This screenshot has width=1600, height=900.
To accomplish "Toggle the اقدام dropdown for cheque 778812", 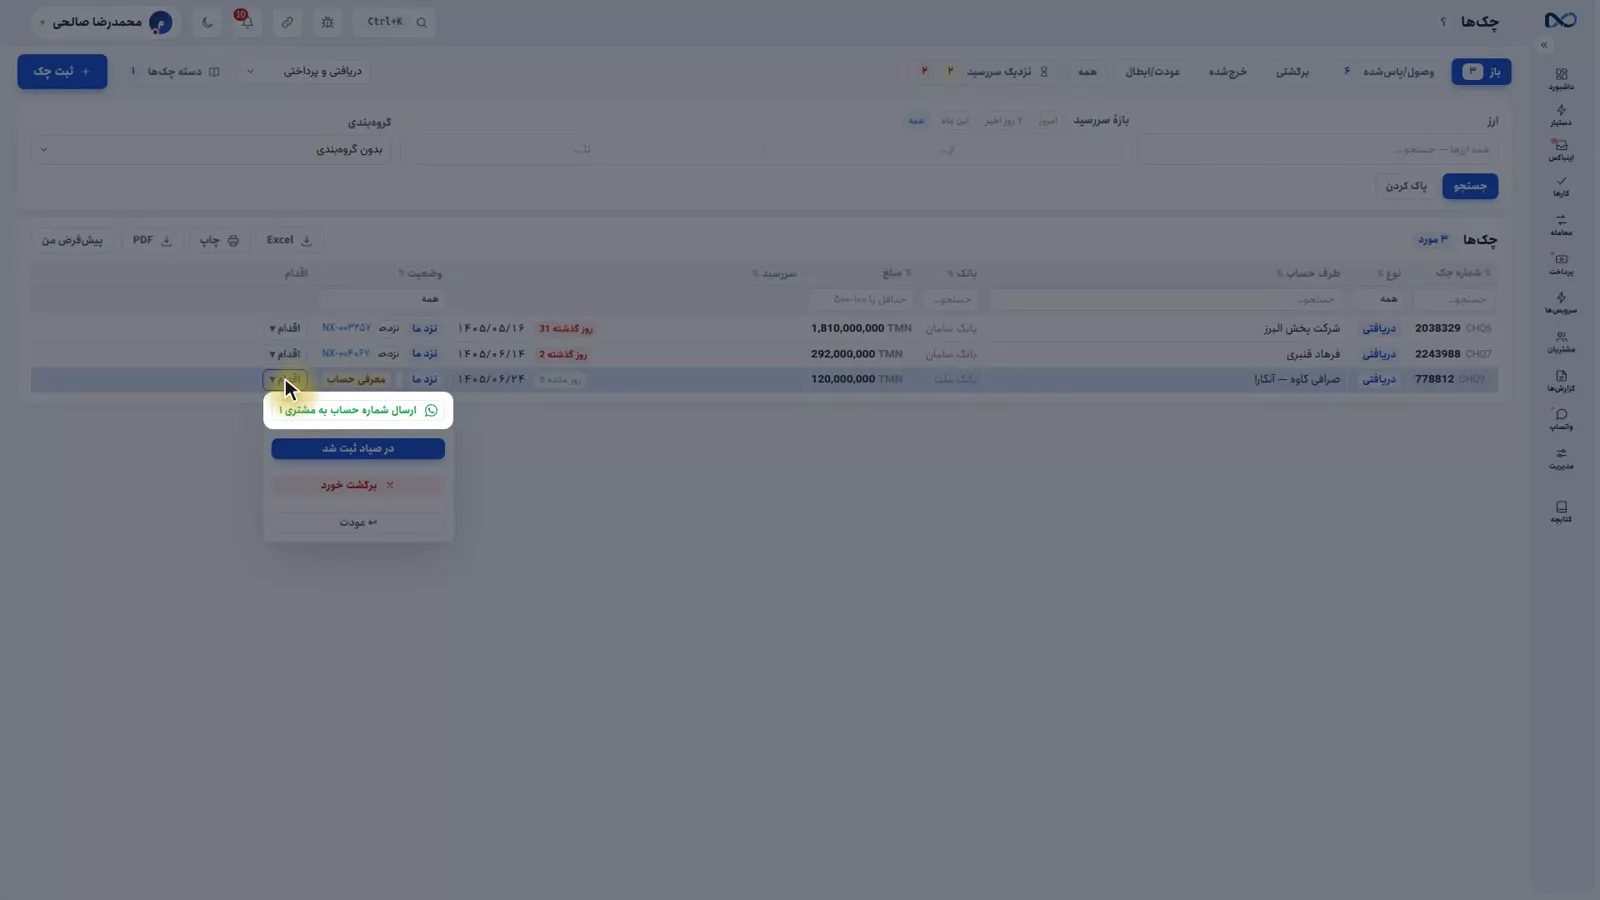I will click(x=284, y=380).
